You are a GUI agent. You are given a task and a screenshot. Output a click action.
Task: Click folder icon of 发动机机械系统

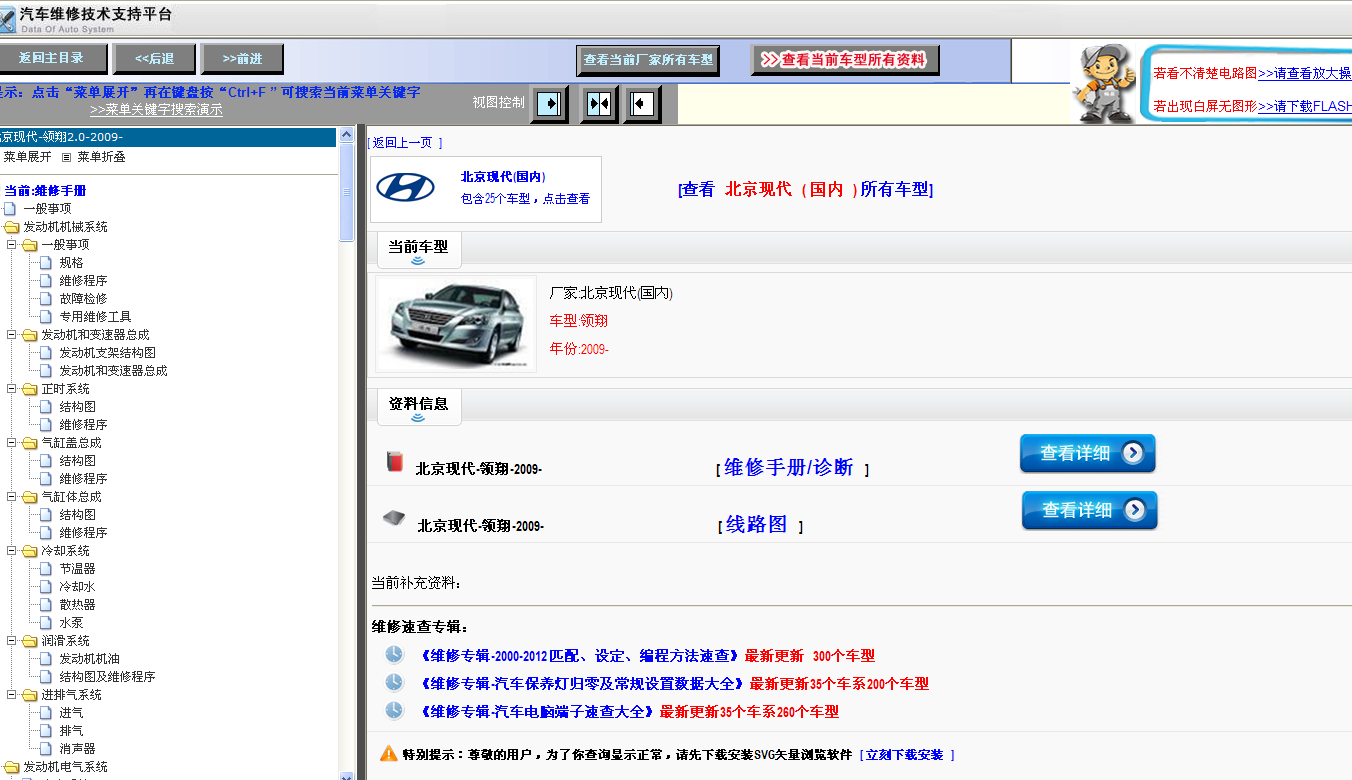[12, 227]
